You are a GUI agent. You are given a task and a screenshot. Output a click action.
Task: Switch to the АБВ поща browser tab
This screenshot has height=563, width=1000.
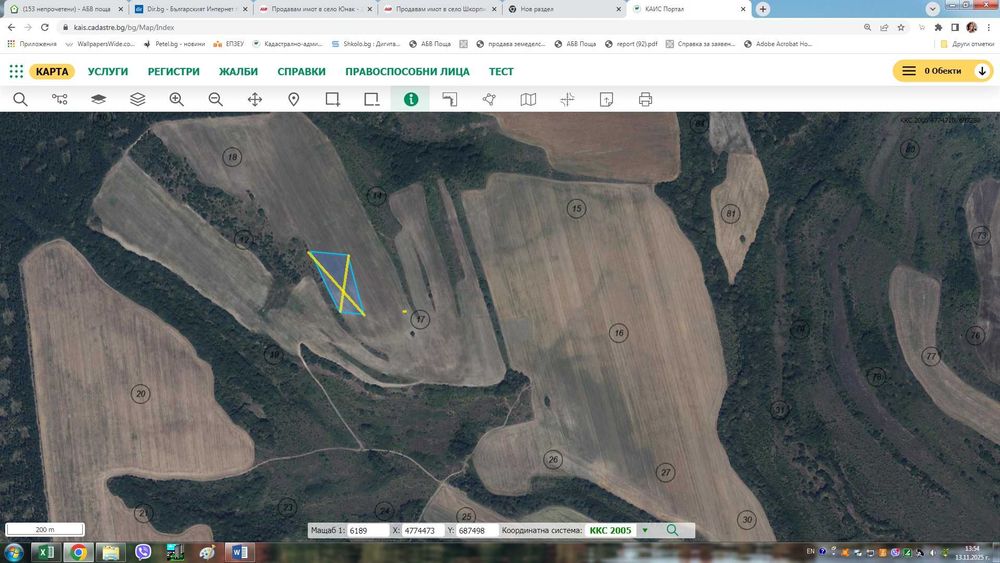tap(66, 9)
